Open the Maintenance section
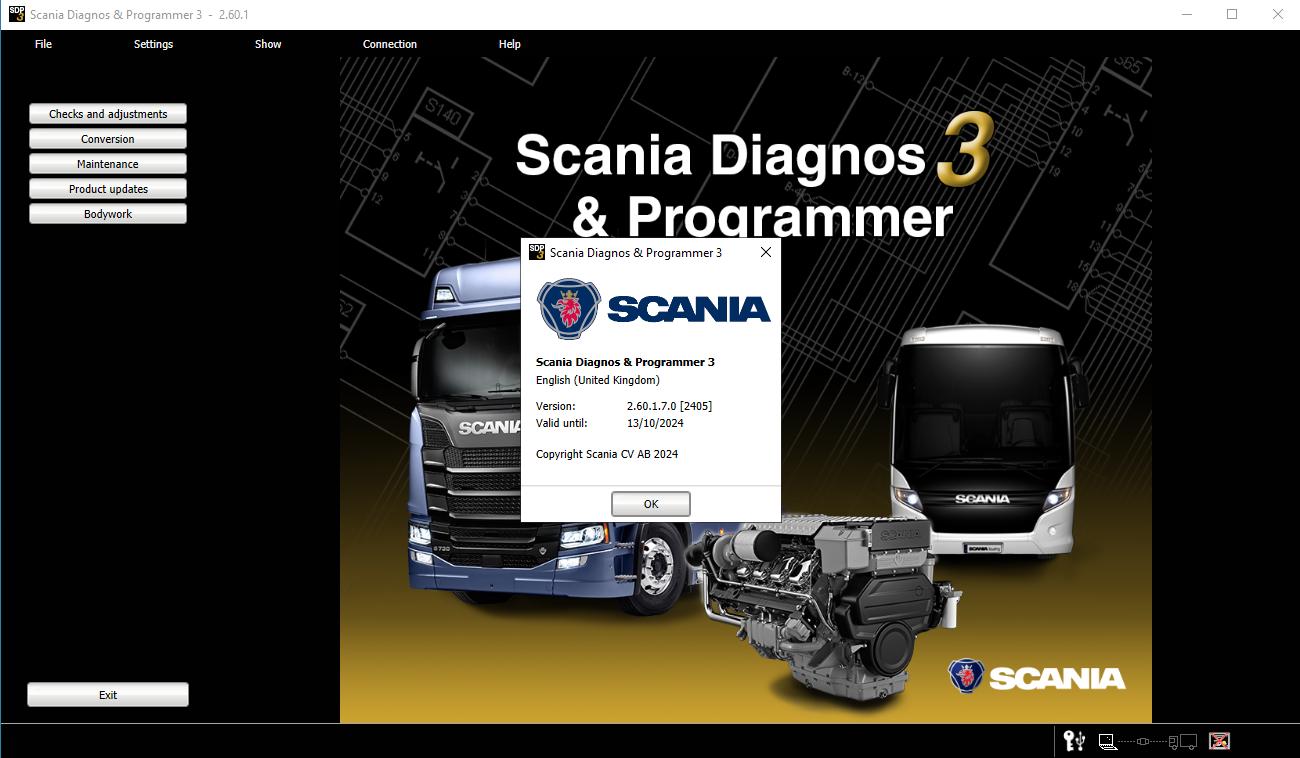This screenshot has width=1300, height=758. click(107, 163)
